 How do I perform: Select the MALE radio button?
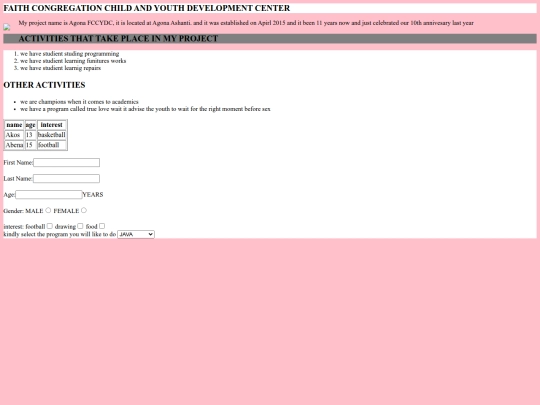[48, 210]
